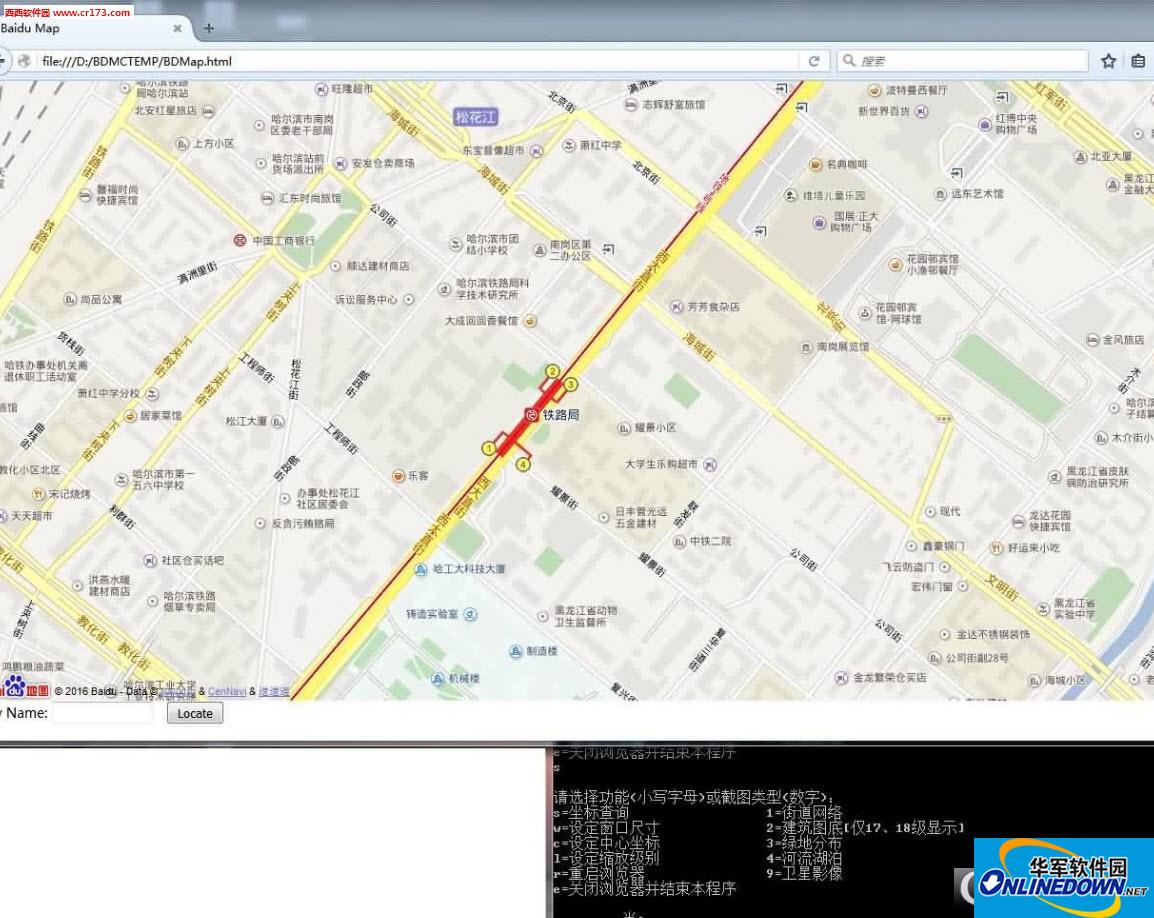The width and height of the screenshot is (1154, 918).
Task: Open a new browser tab
Action: pos(209,28)
